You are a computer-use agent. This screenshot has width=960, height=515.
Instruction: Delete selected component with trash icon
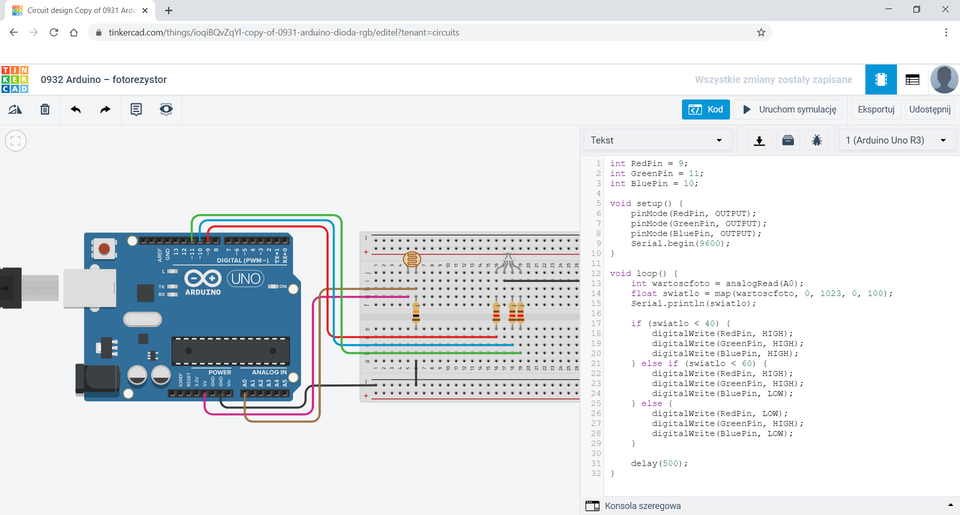[x=45, y=110]
